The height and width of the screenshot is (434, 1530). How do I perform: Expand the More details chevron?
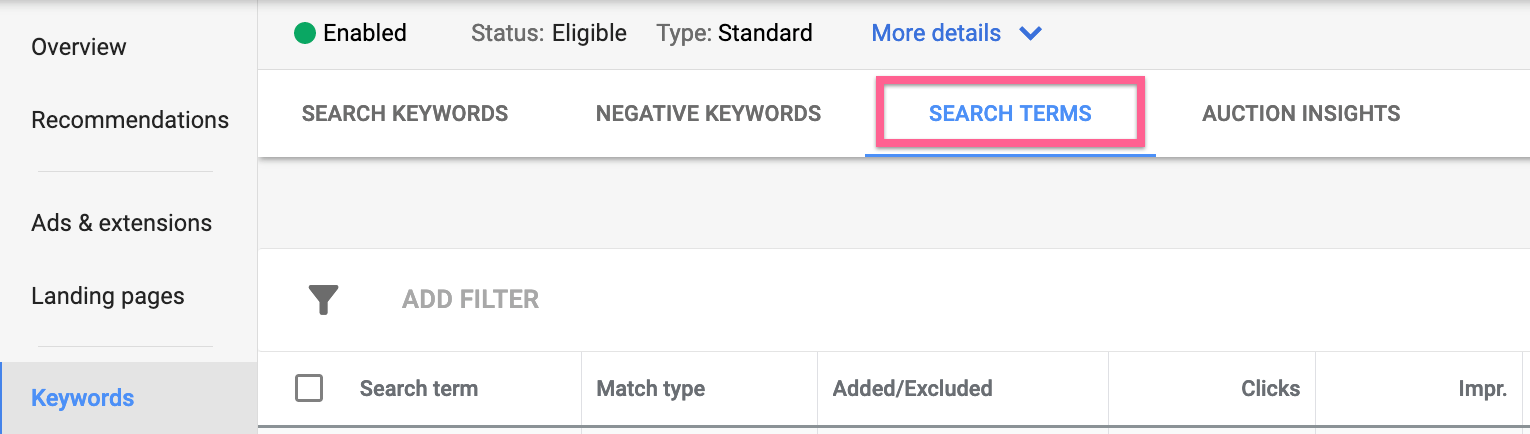tap(1030, 34)
